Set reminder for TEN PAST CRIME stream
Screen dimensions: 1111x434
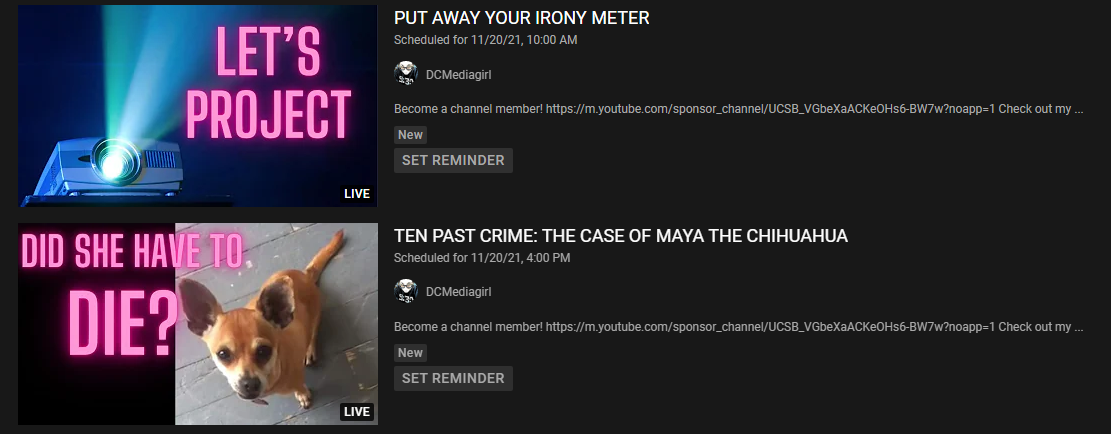[x=453, y=378]
